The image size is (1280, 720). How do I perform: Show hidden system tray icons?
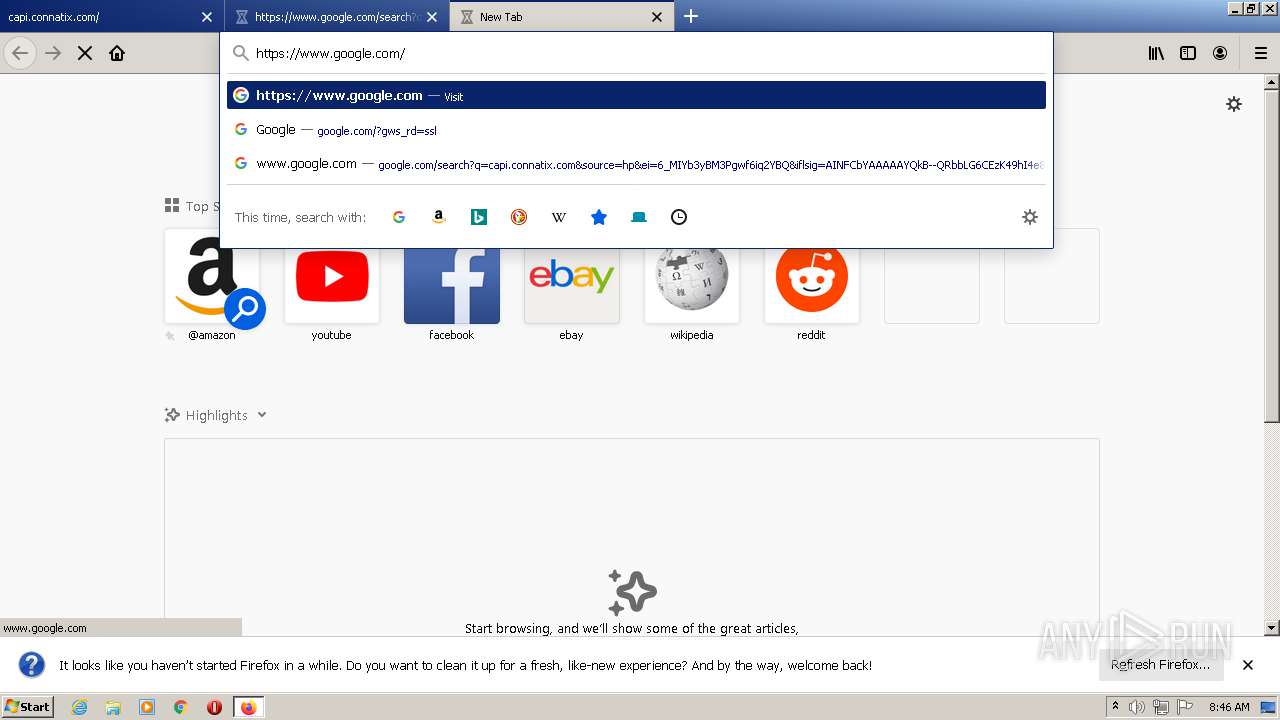1115,707
